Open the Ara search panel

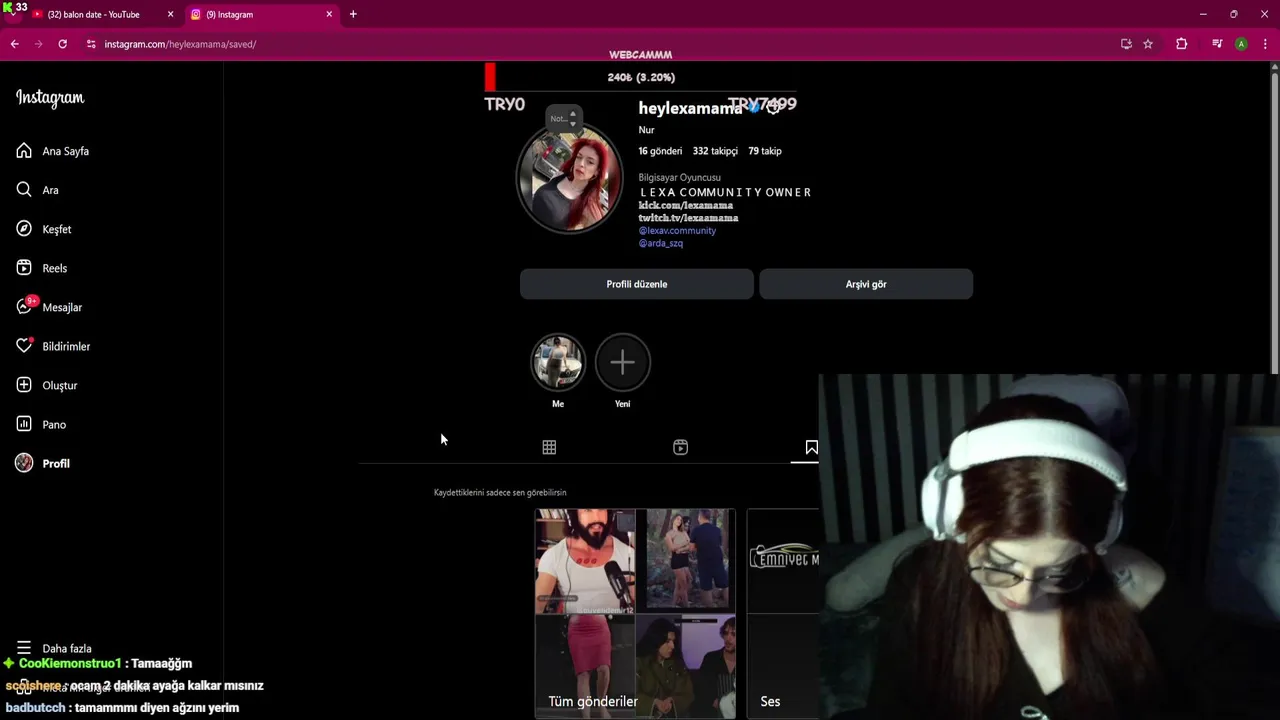click(x=37, y=190)
